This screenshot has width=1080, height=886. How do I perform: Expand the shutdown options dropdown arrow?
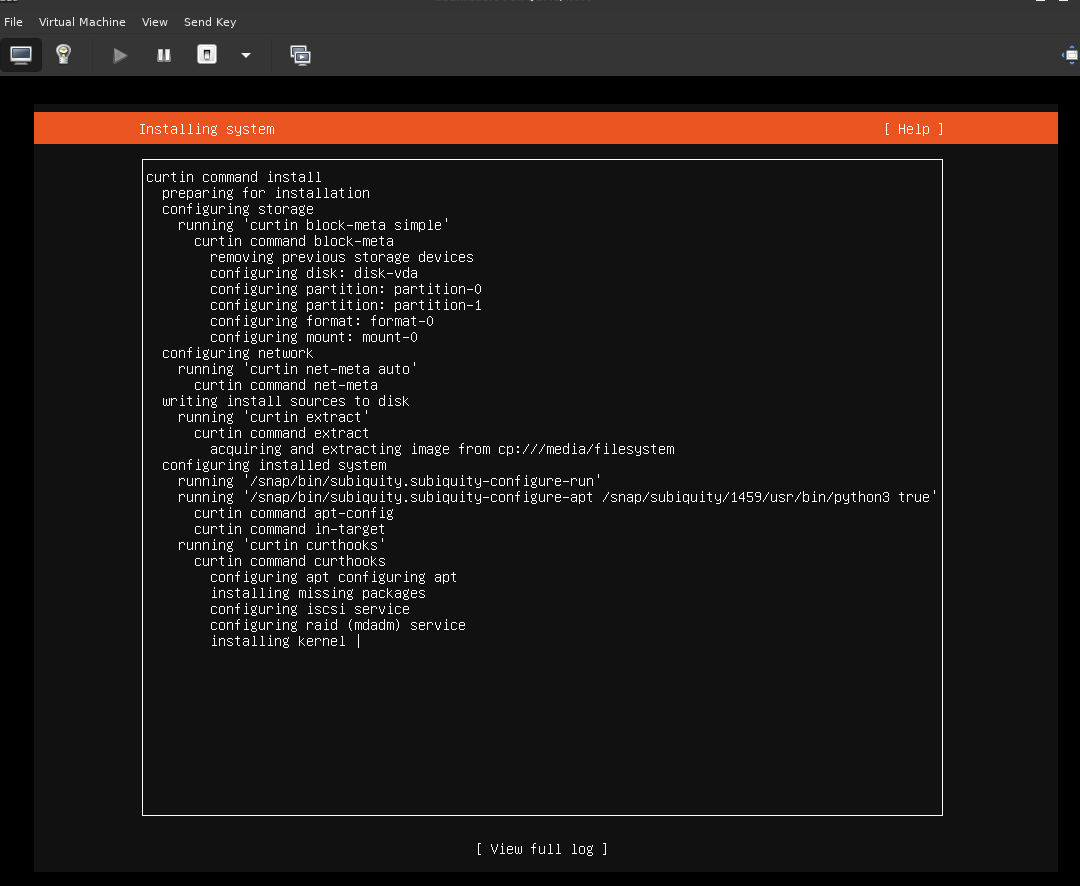(x=246, y=55)
